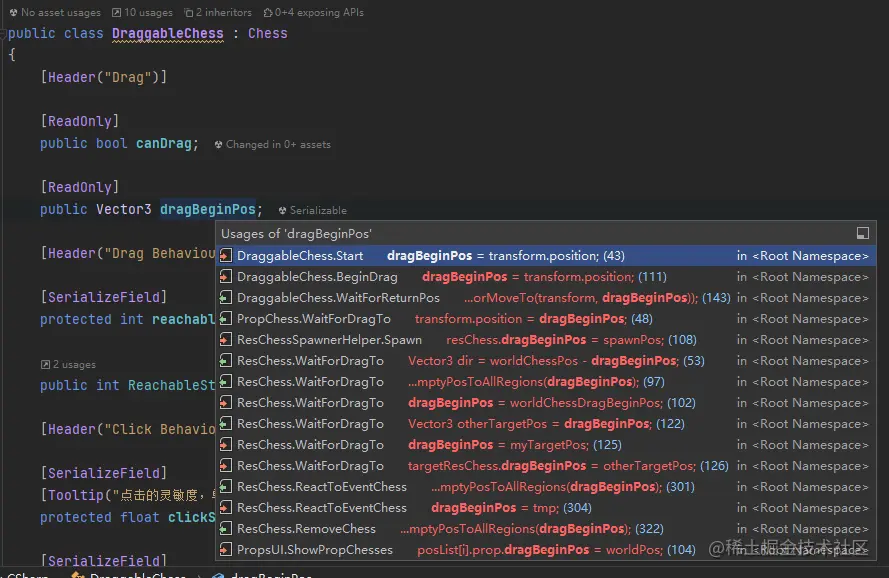Image resolution: width=889 pixels, height=578 pixels.
Task: Click the Vector3 type in declaration
Action: click(124, 209)
